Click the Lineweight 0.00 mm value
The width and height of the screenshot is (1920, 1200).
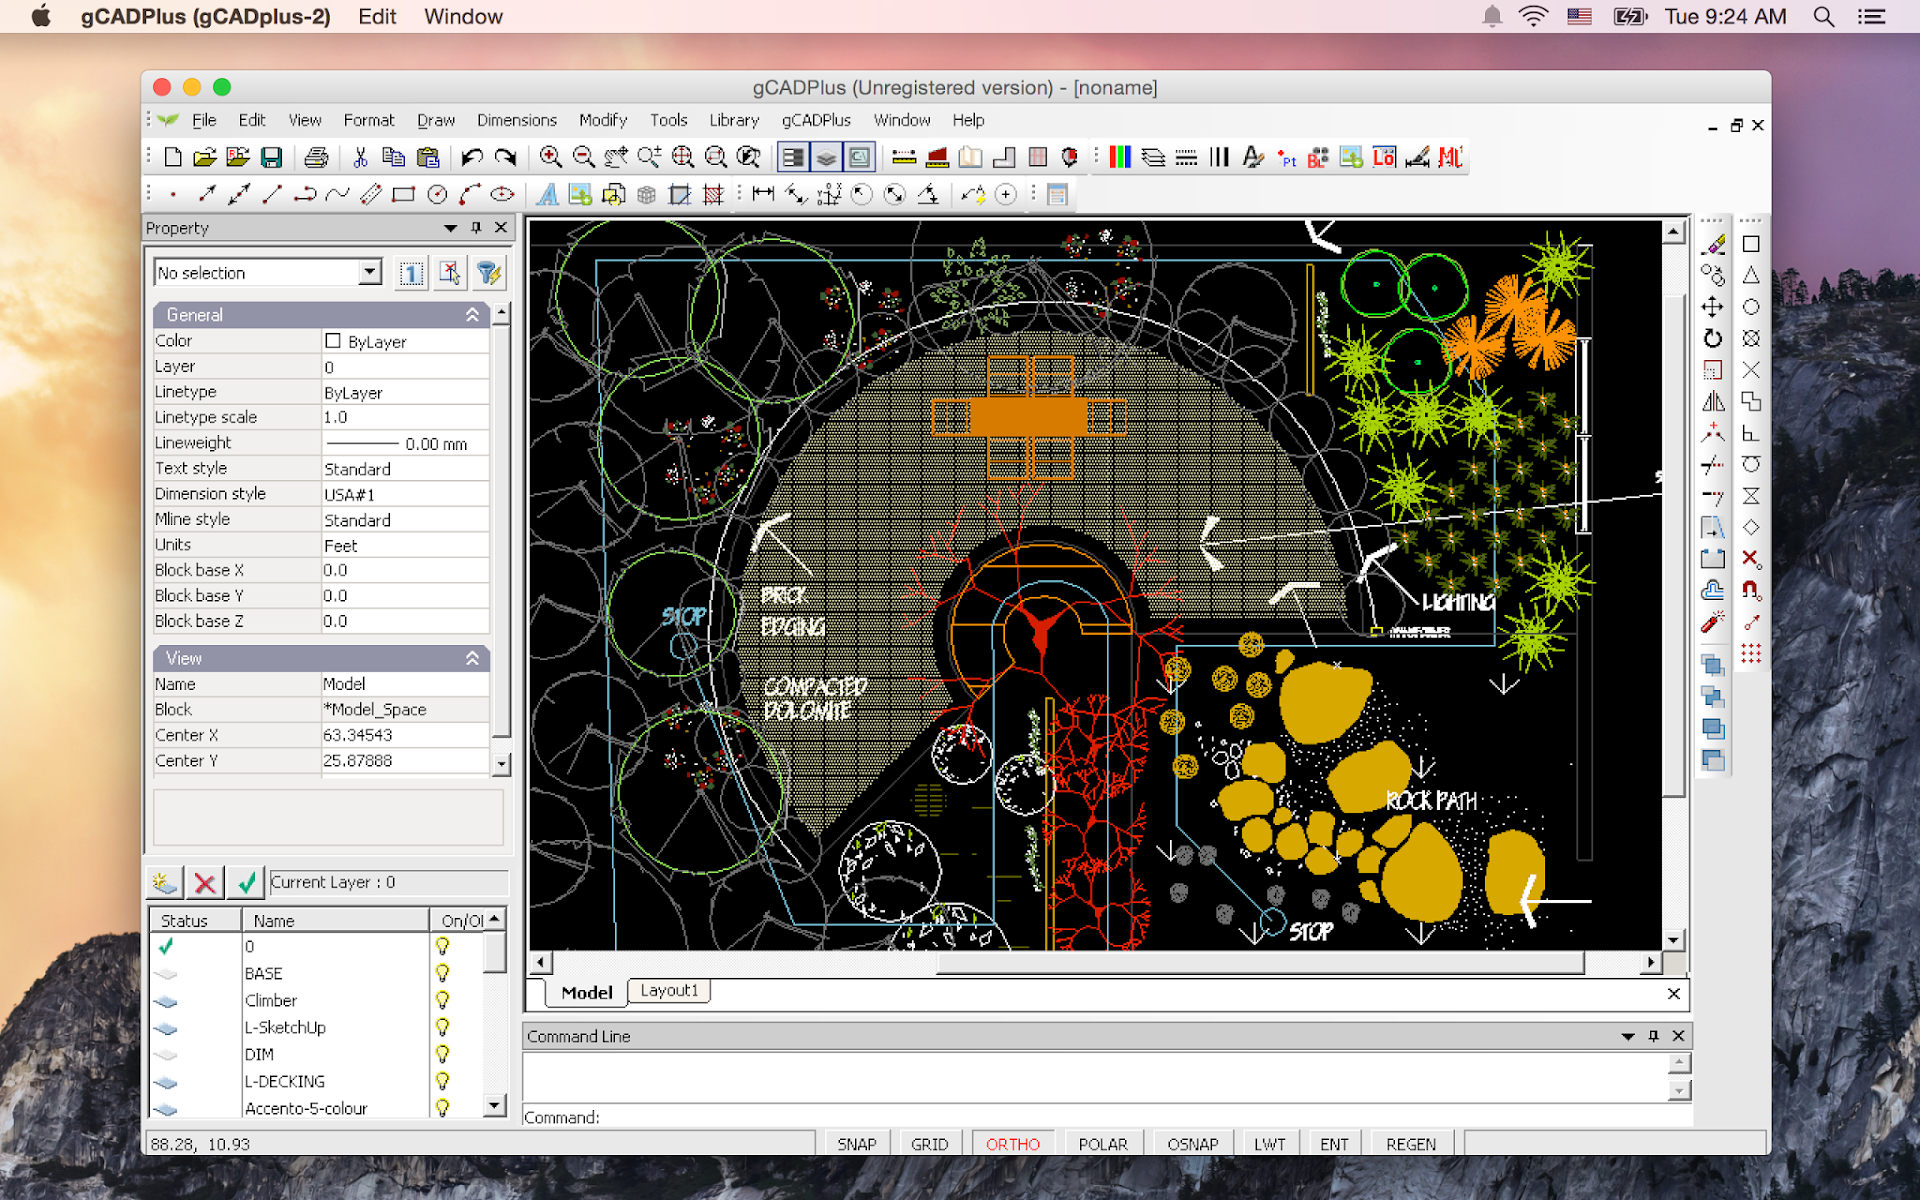[x=405, y=443]
